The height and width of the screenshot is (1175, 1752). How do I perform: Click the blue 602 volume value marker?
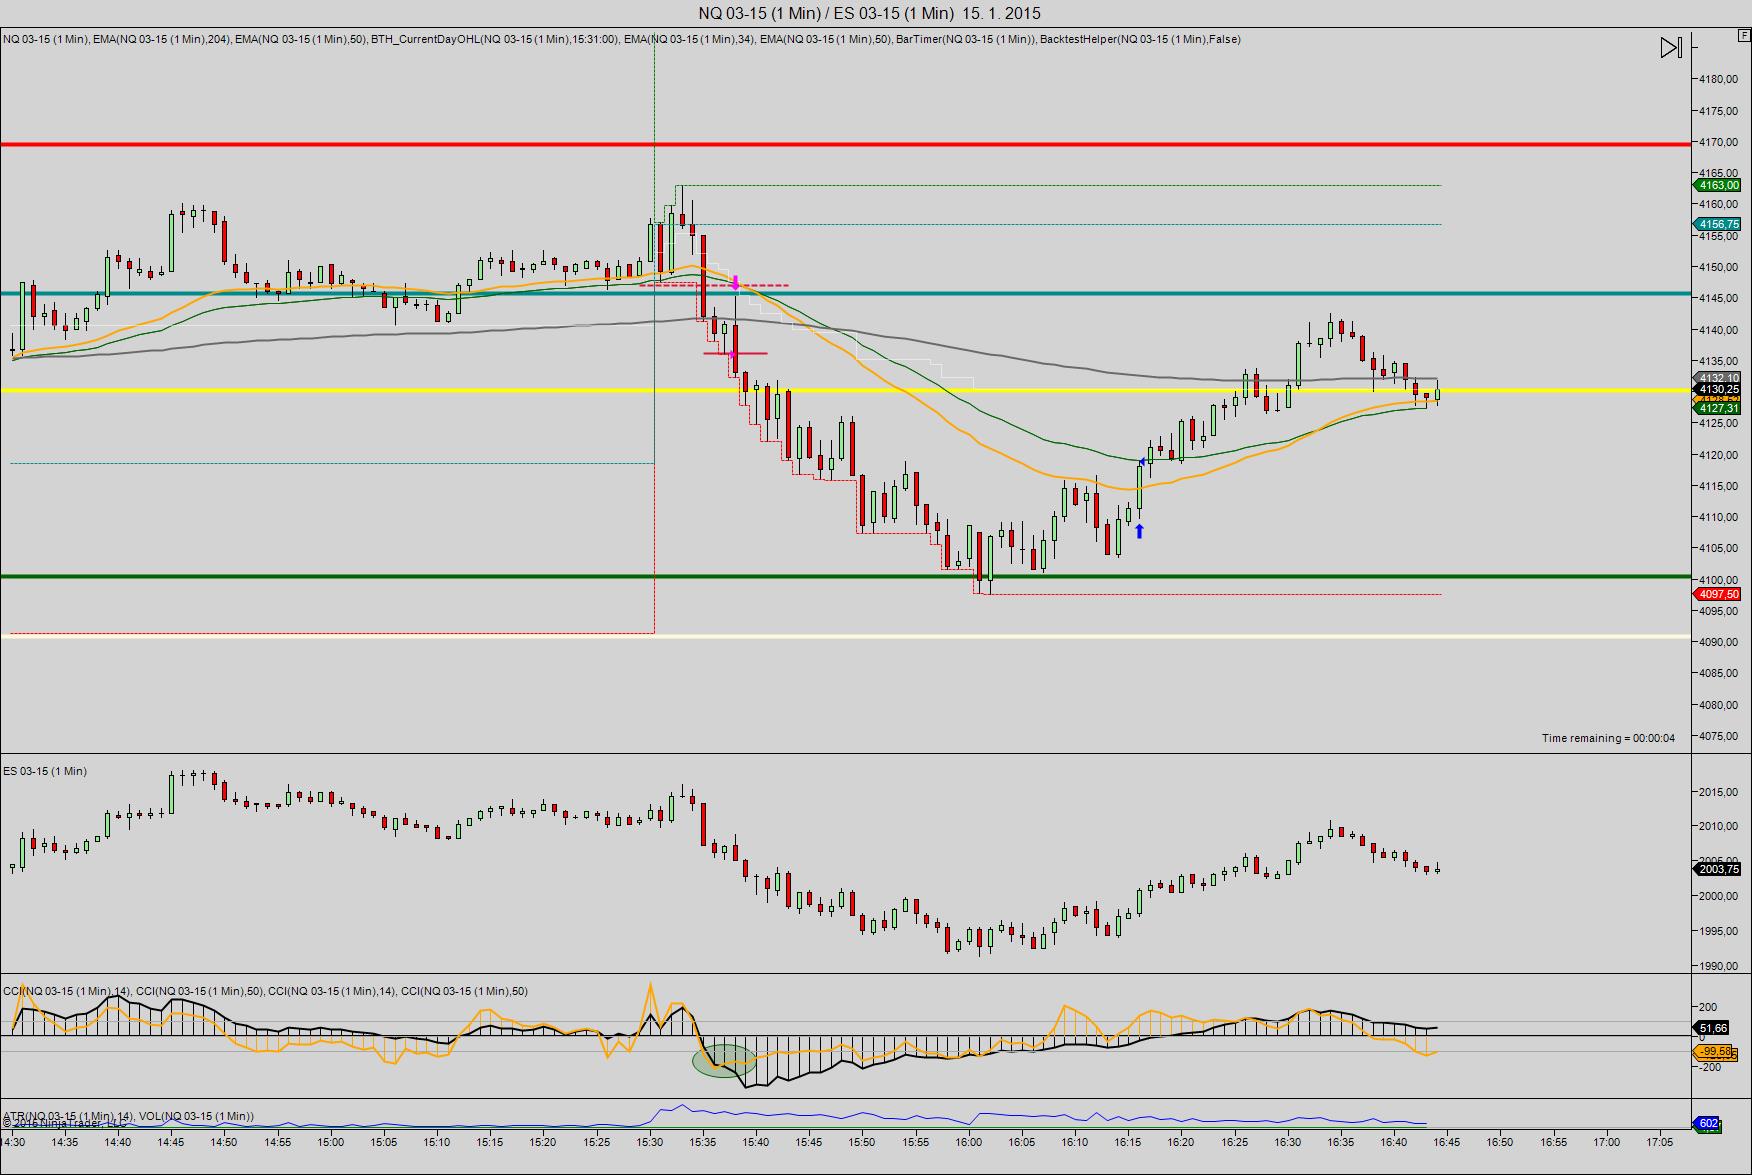coord(1707,1123)
